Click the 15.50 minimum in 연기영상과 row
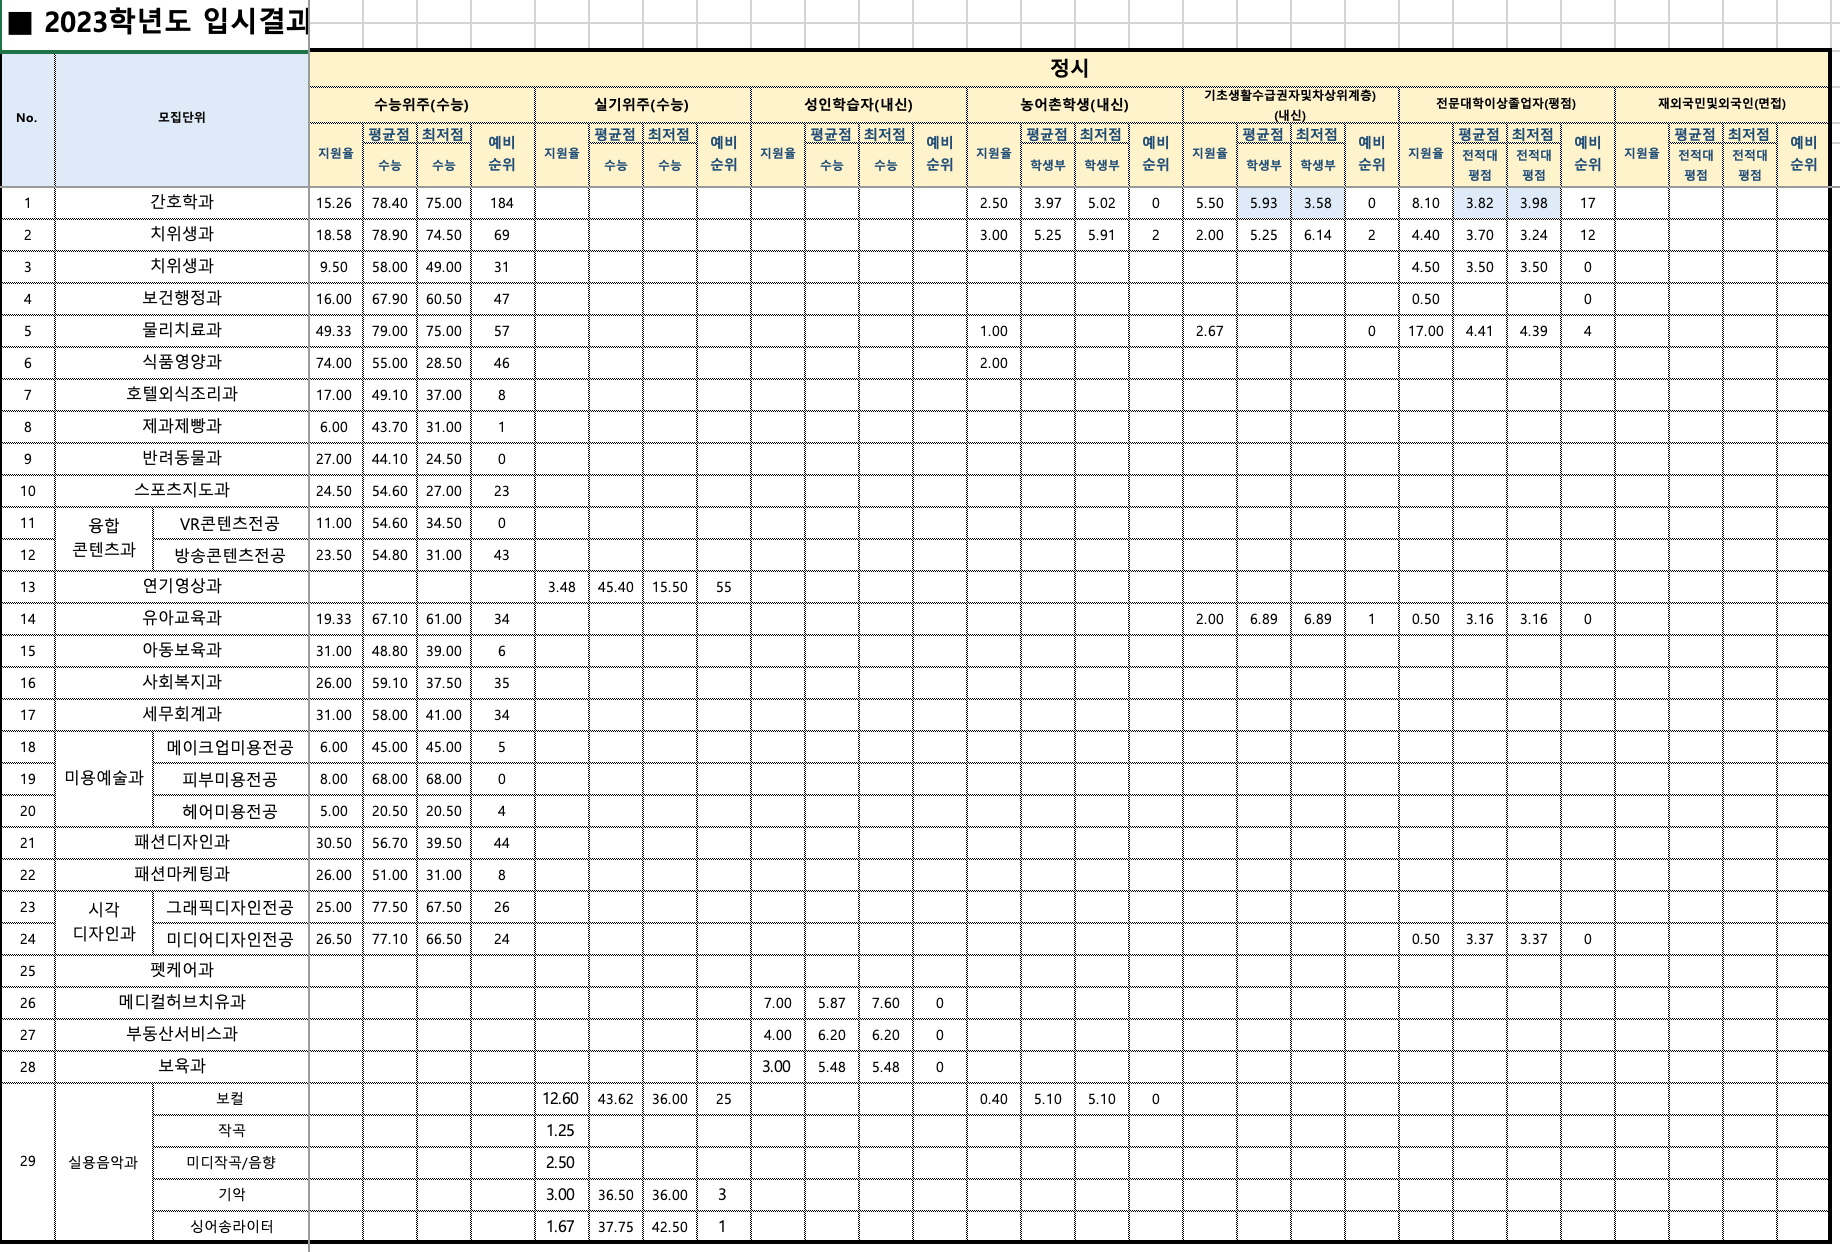Screen dimensions: 1840x1252 click(x=669, y=587)
